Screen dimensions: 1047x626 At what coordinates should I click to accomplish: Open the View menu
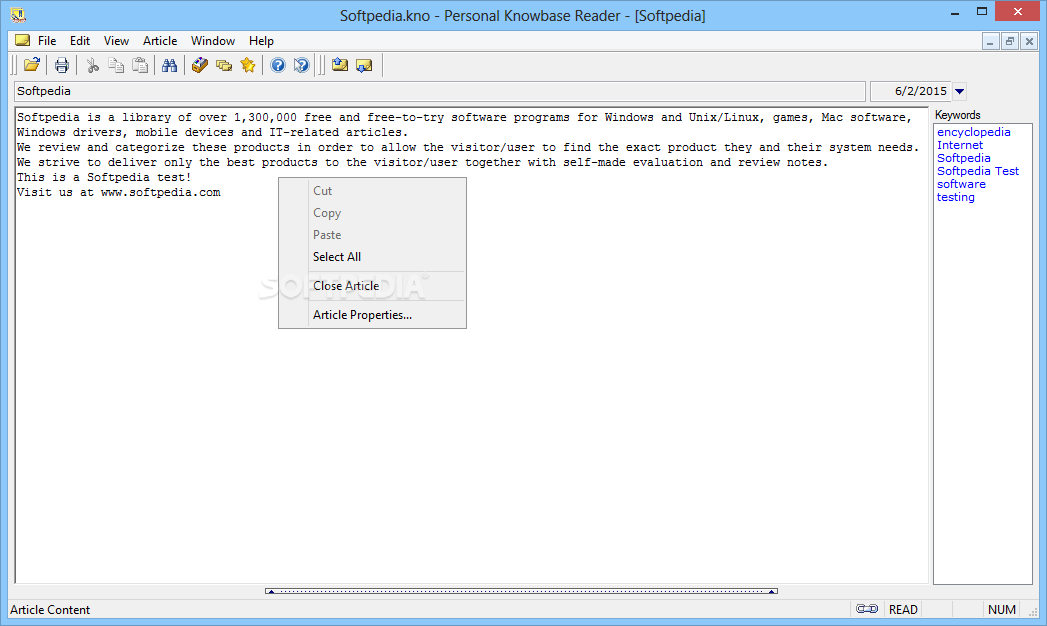116,41
